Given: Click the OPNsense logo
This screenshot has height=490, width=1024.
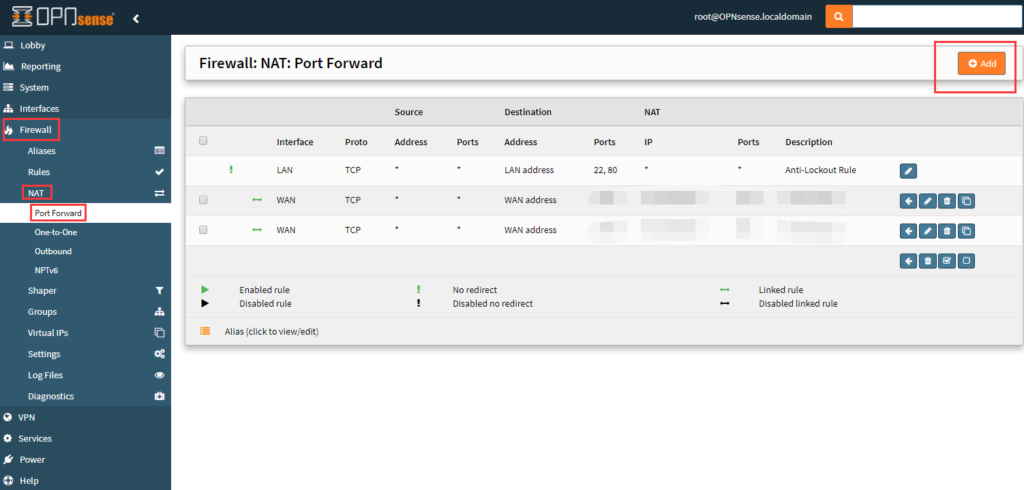Looking at the screenshot, I should (x=63, y=18).
